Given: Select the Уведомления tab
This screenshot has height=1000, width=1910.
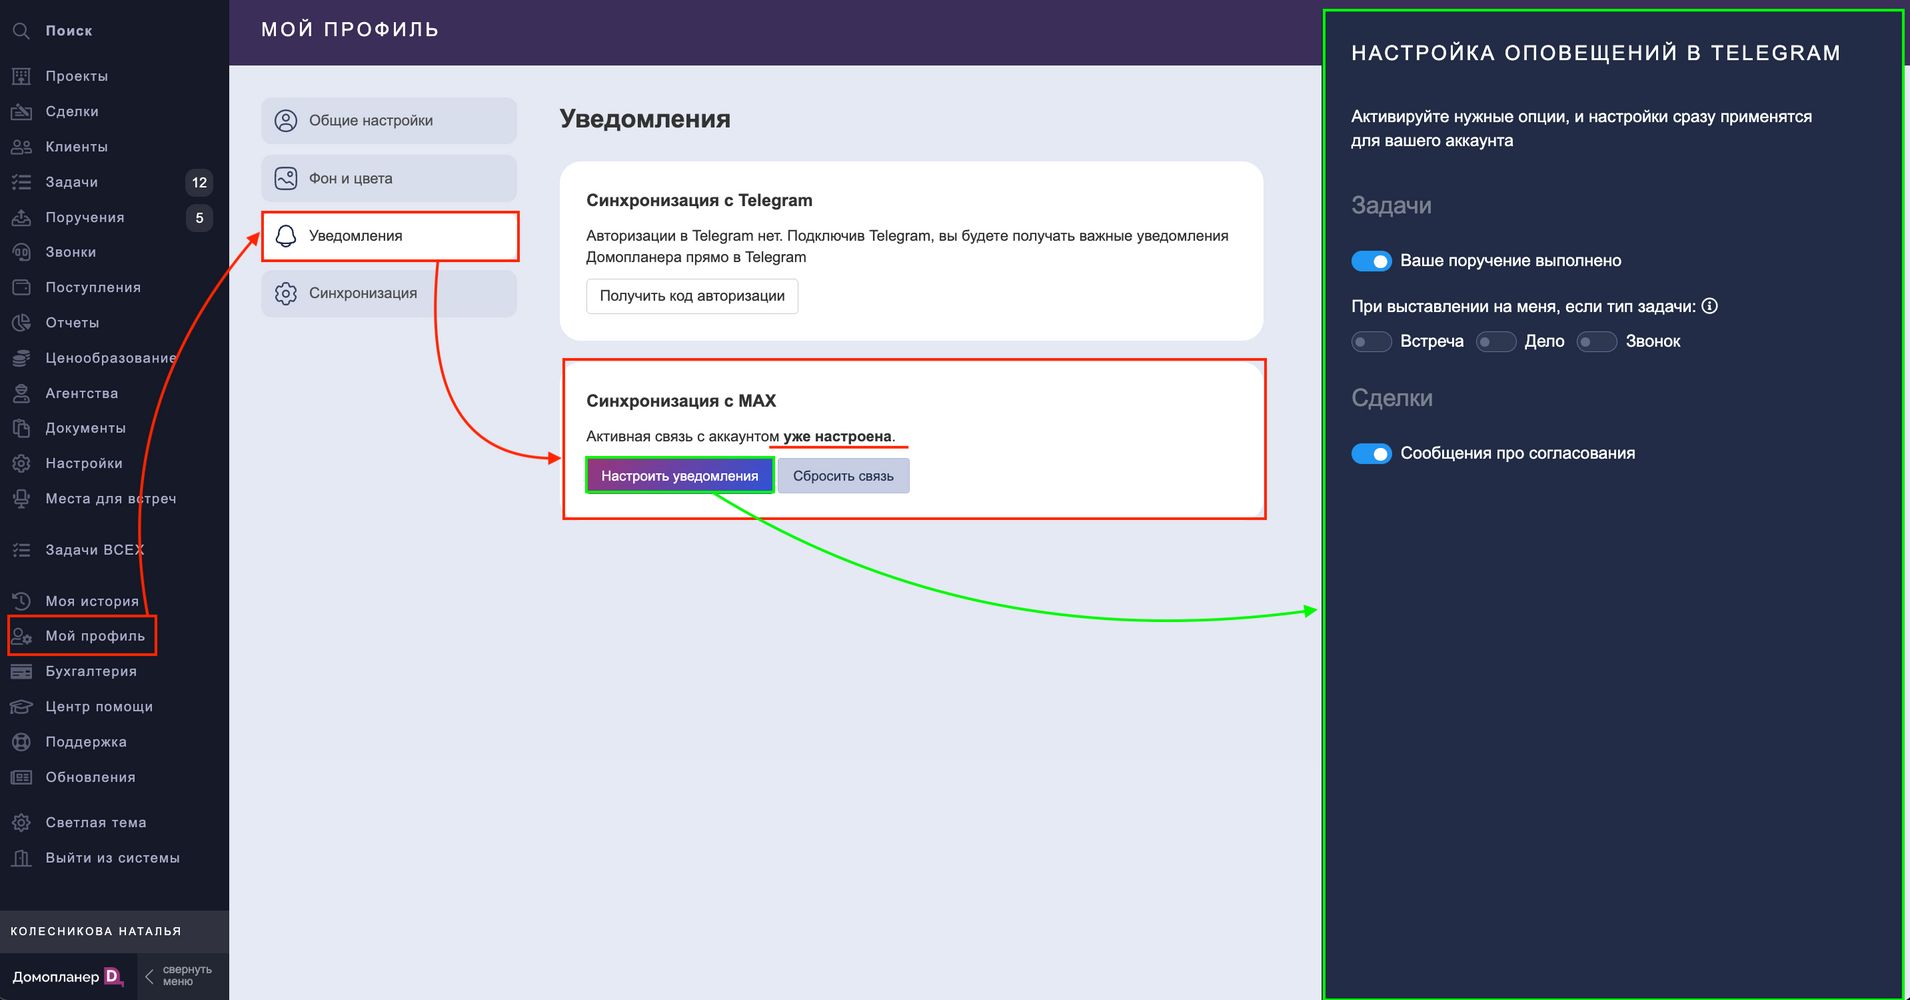Looking at the screenshot, I should point(390,236).
